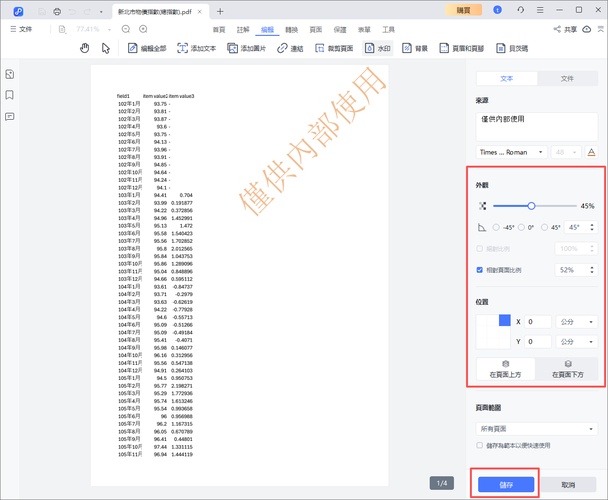Image resolution: width=608 pixels, height=500 pixels.
Task: Open the comments panel in left sidebar
Action: click(9, 116)
